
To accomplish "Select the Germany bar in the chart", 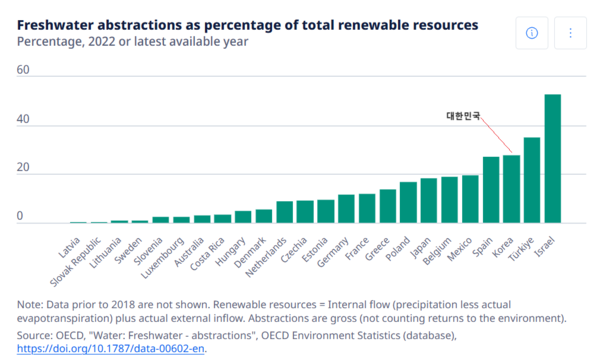I will (346, 209).
